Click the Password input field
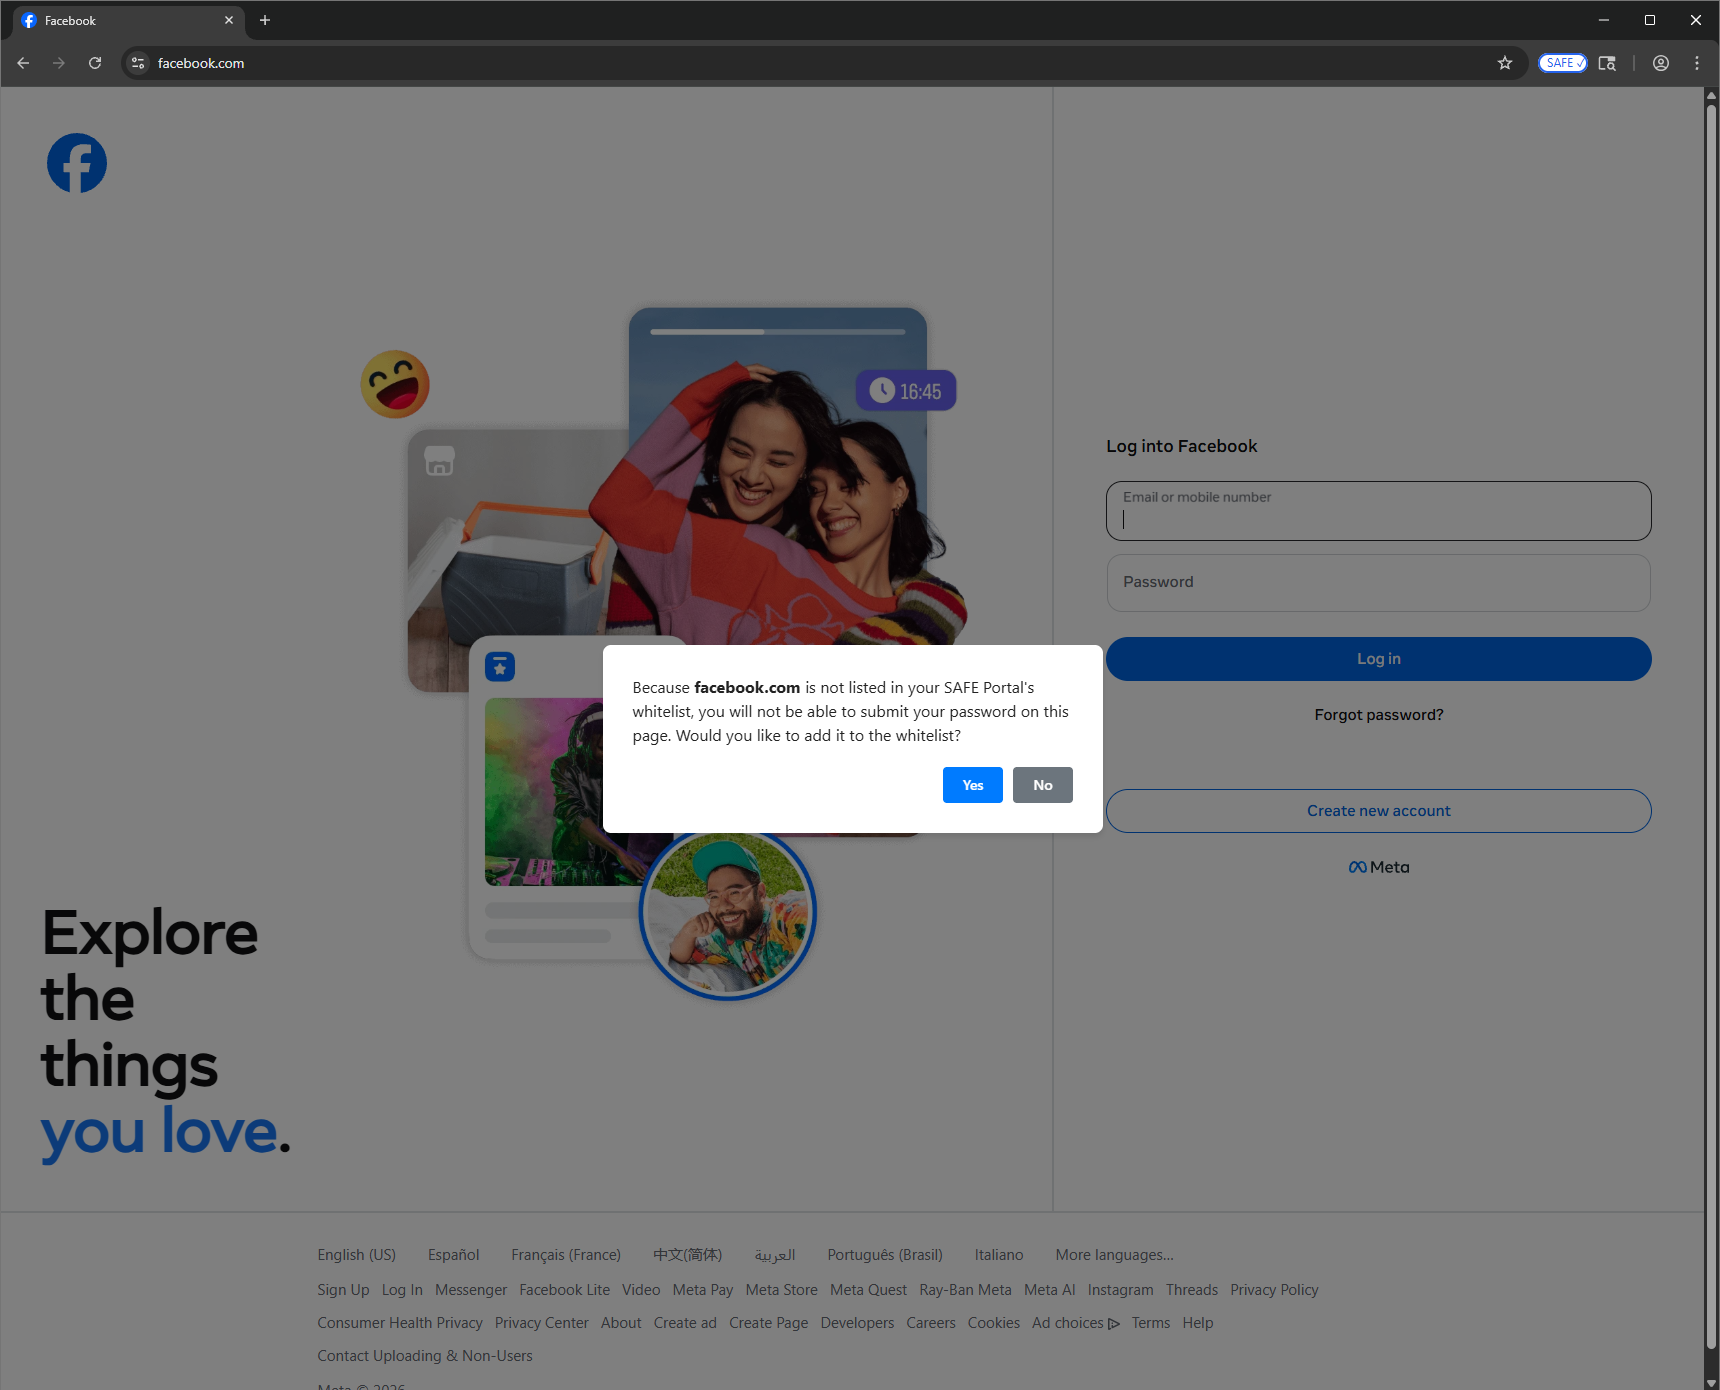This screenshot has height=1390, width=1720. [x=1378, y=583]
